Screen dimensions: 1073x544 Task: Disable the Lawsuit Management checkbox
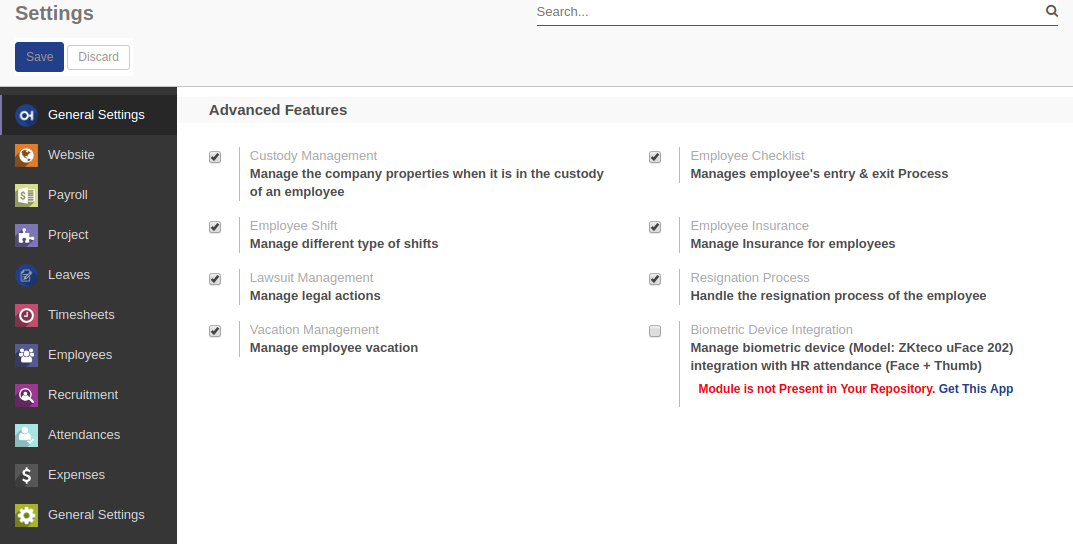point(215,279)
